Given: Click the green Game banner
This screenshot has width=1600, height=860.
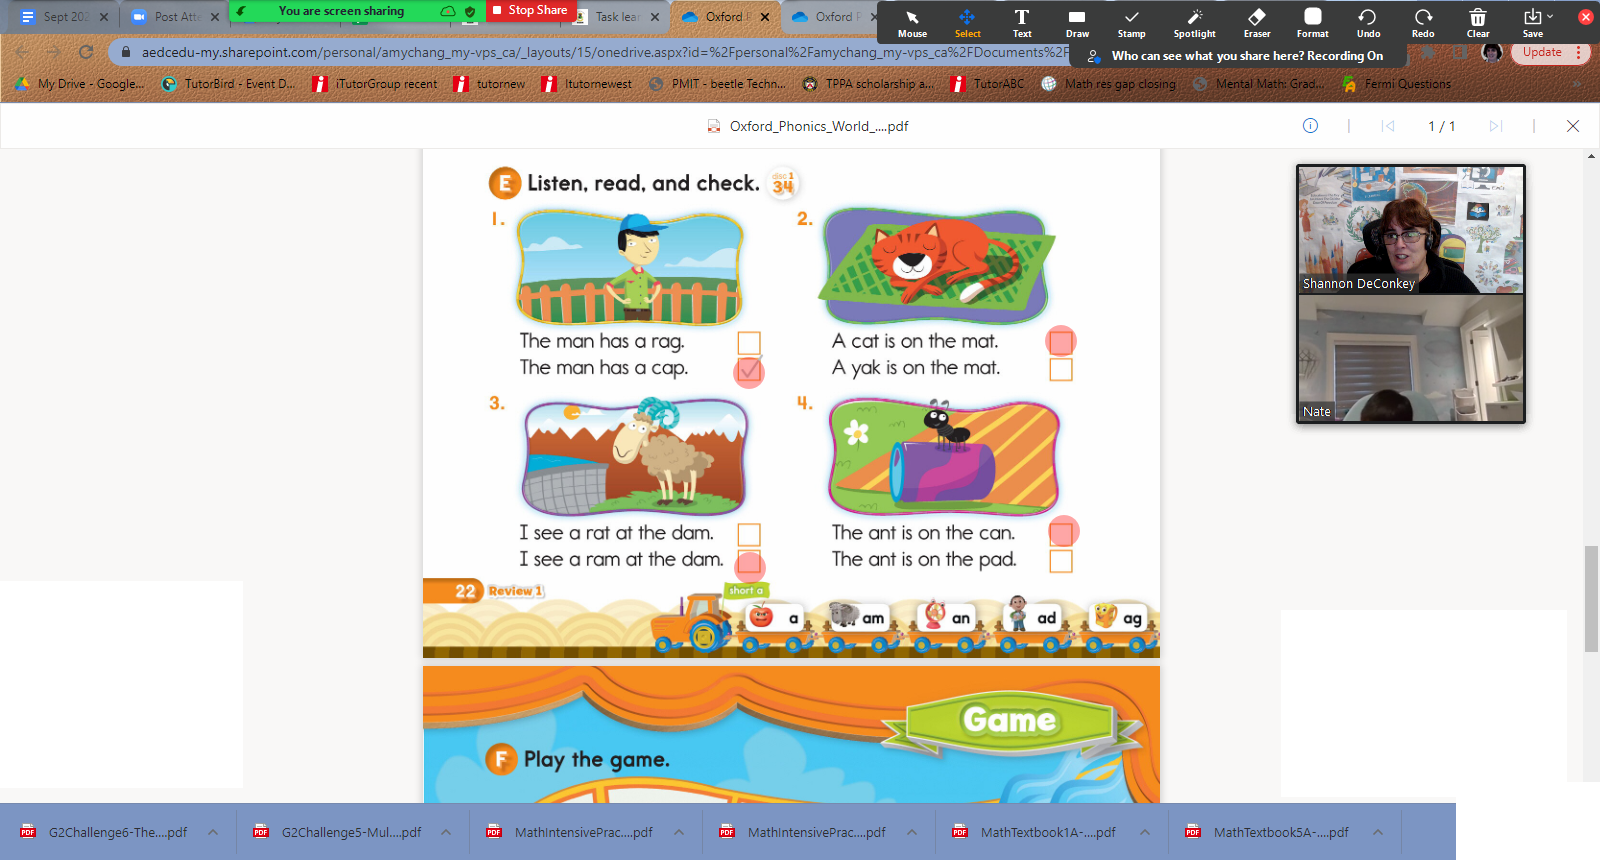Looking at the screenshot, I should click(x=1009, y=720).
